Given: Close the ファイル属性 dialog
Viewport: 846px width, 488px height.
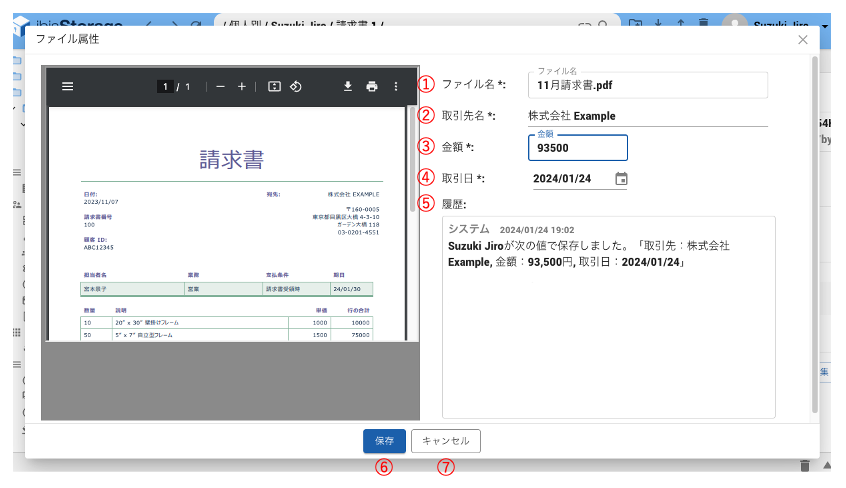Looking at the screenshot, I should (803, 40).
